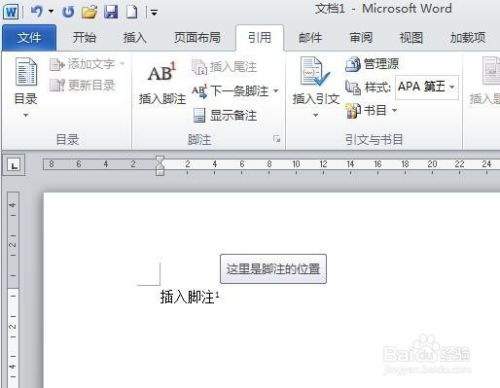Viewport: 500px width, 388px height.
Task: Switch to the 加载项 tab
Action: [x=468, y=37]
